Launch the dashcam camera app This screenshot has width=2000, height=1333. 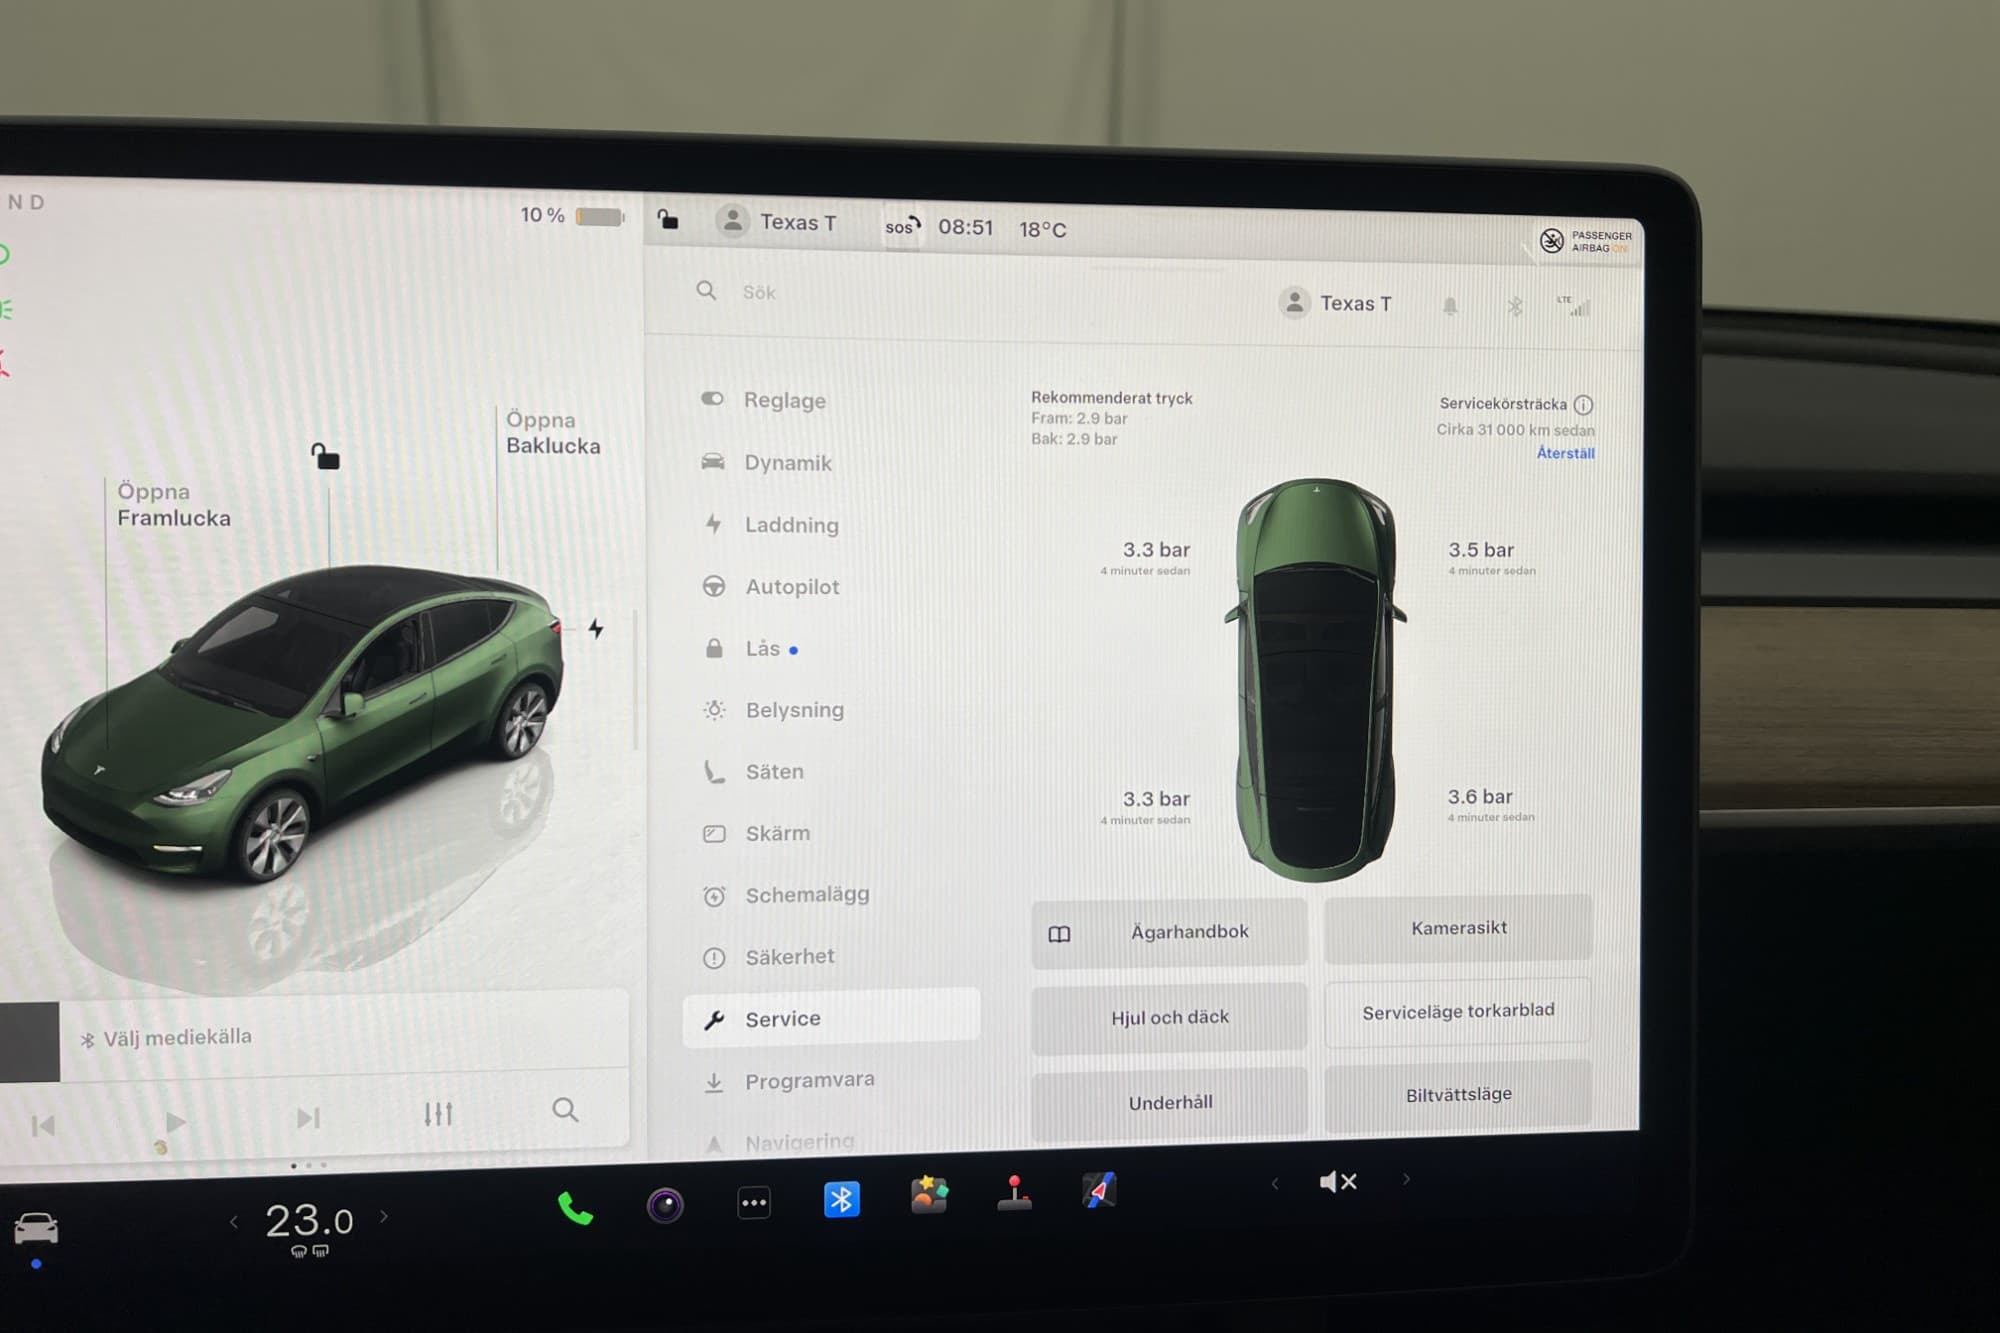pos(665,1205)
